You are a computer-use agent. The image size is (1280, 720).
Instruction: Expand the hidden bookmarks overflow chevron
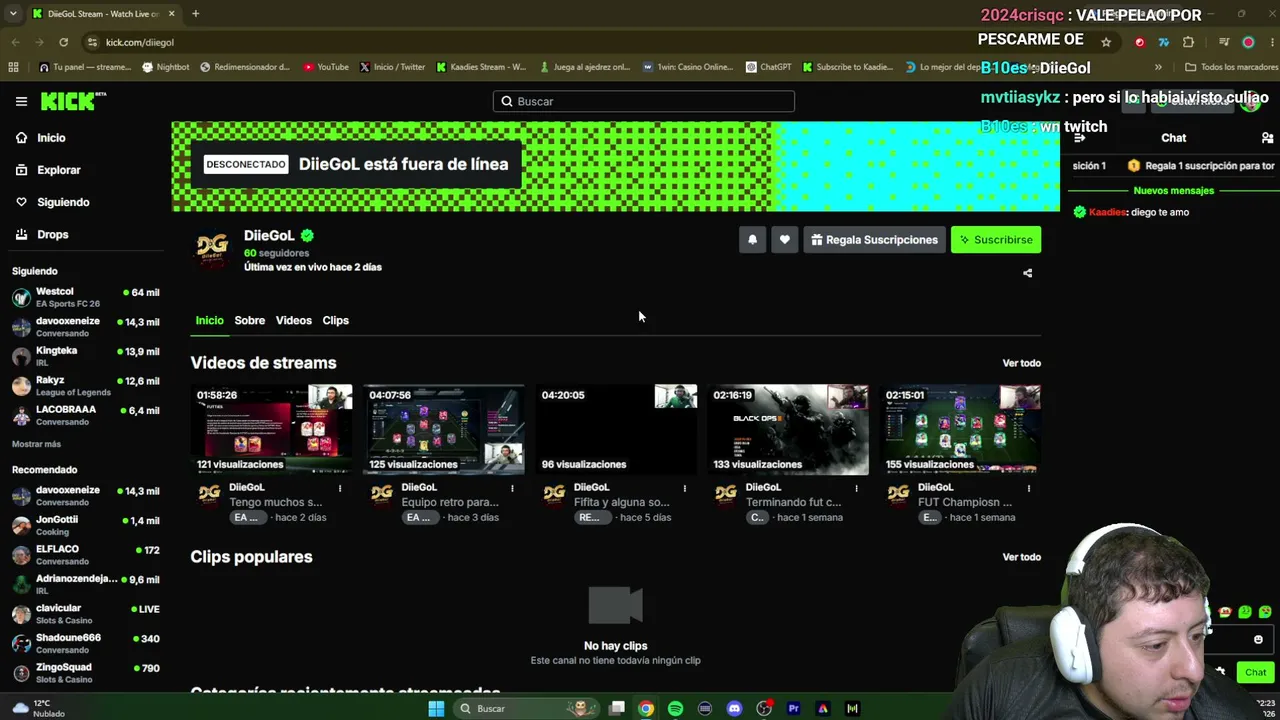tap(1158, 67)
